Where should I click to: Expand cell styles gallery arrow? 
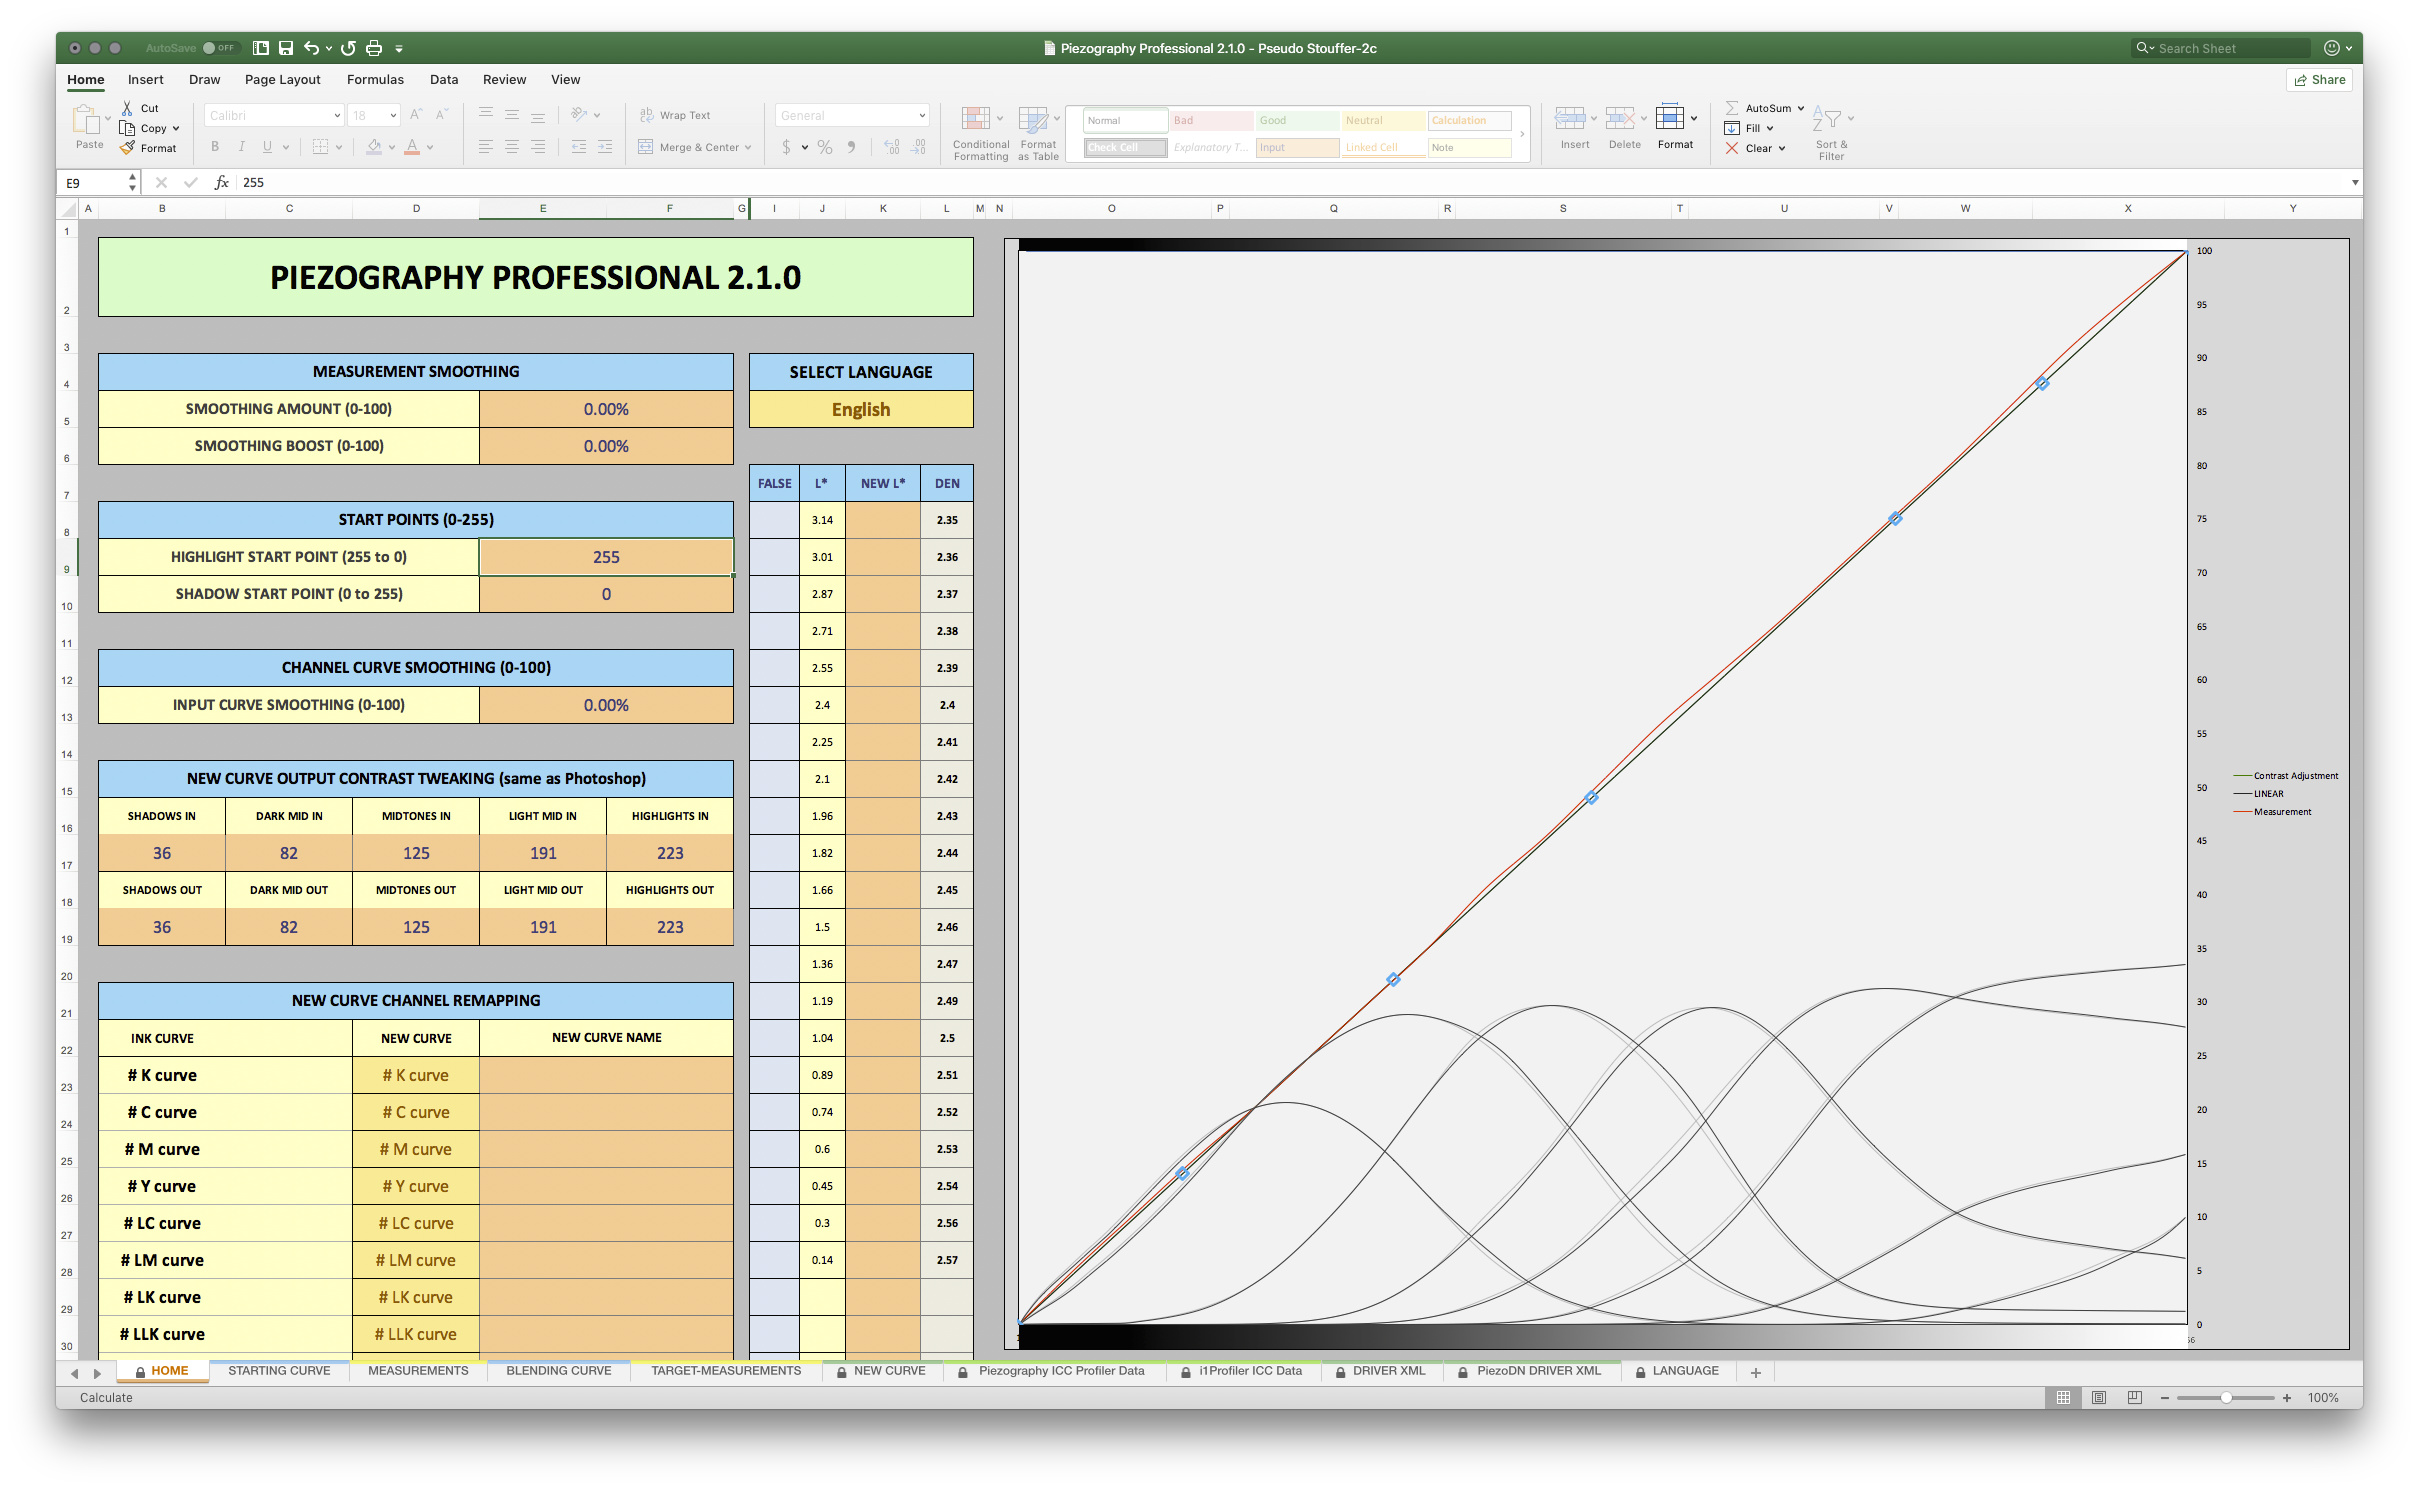point(1522,133)
